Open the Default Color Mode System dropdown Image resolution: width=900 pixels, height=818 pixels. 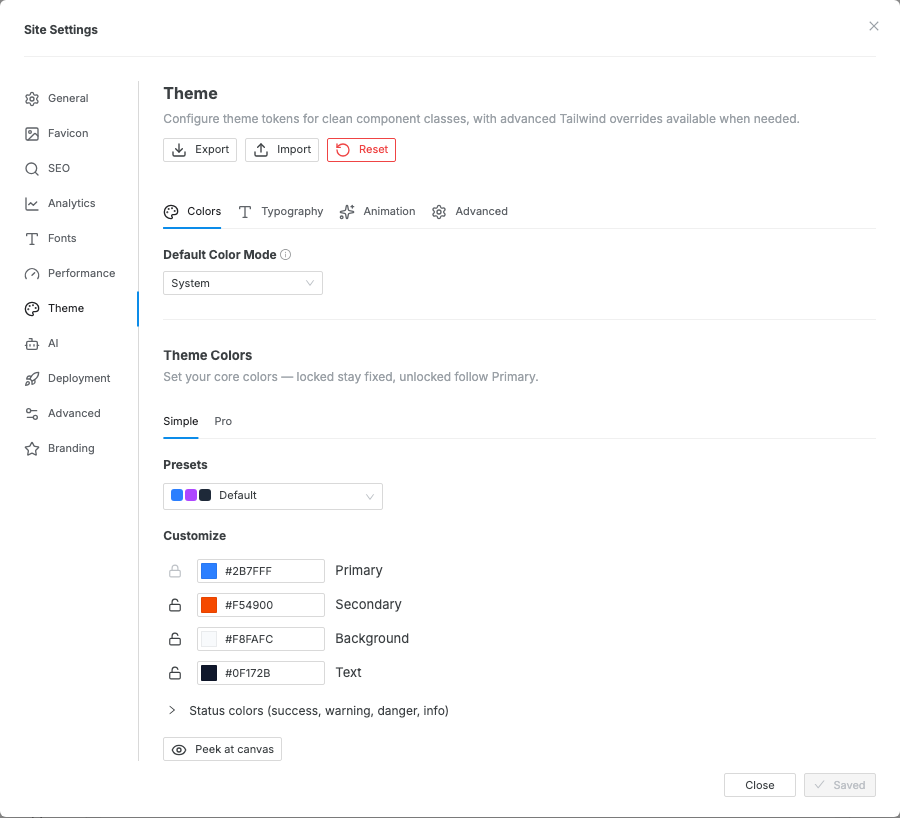tap(243, 283)
